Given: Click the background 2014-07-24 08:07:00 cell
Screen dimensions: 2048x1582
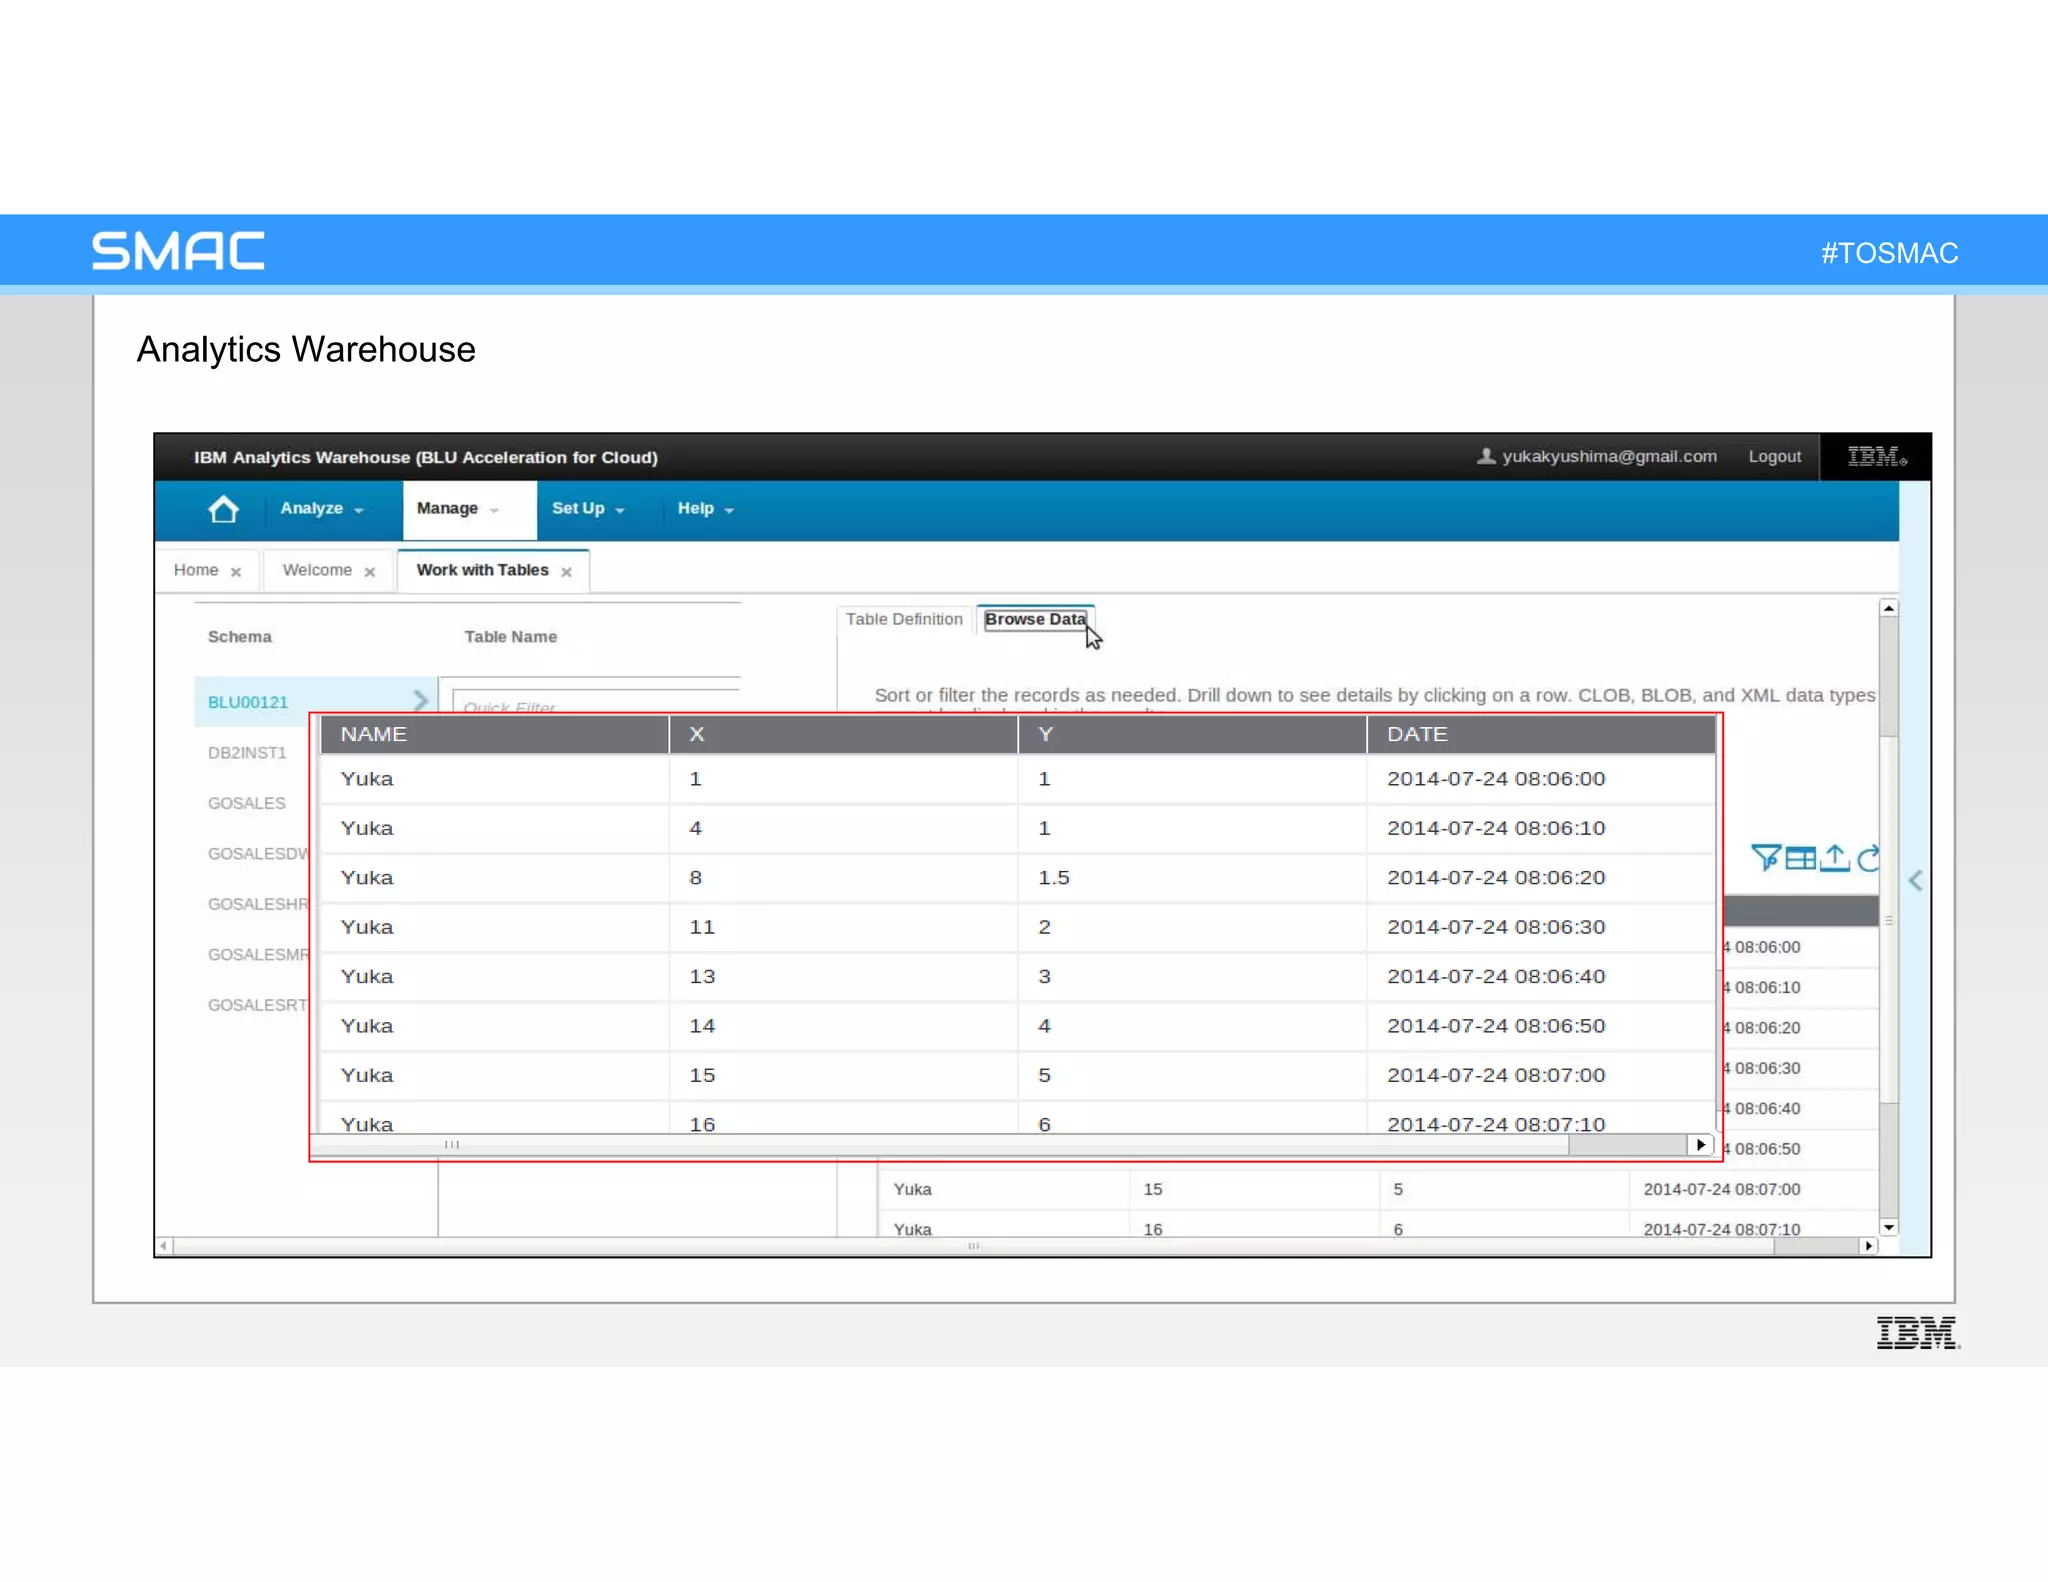Looking at the screenshot, I should (x=1721, y=1189).
